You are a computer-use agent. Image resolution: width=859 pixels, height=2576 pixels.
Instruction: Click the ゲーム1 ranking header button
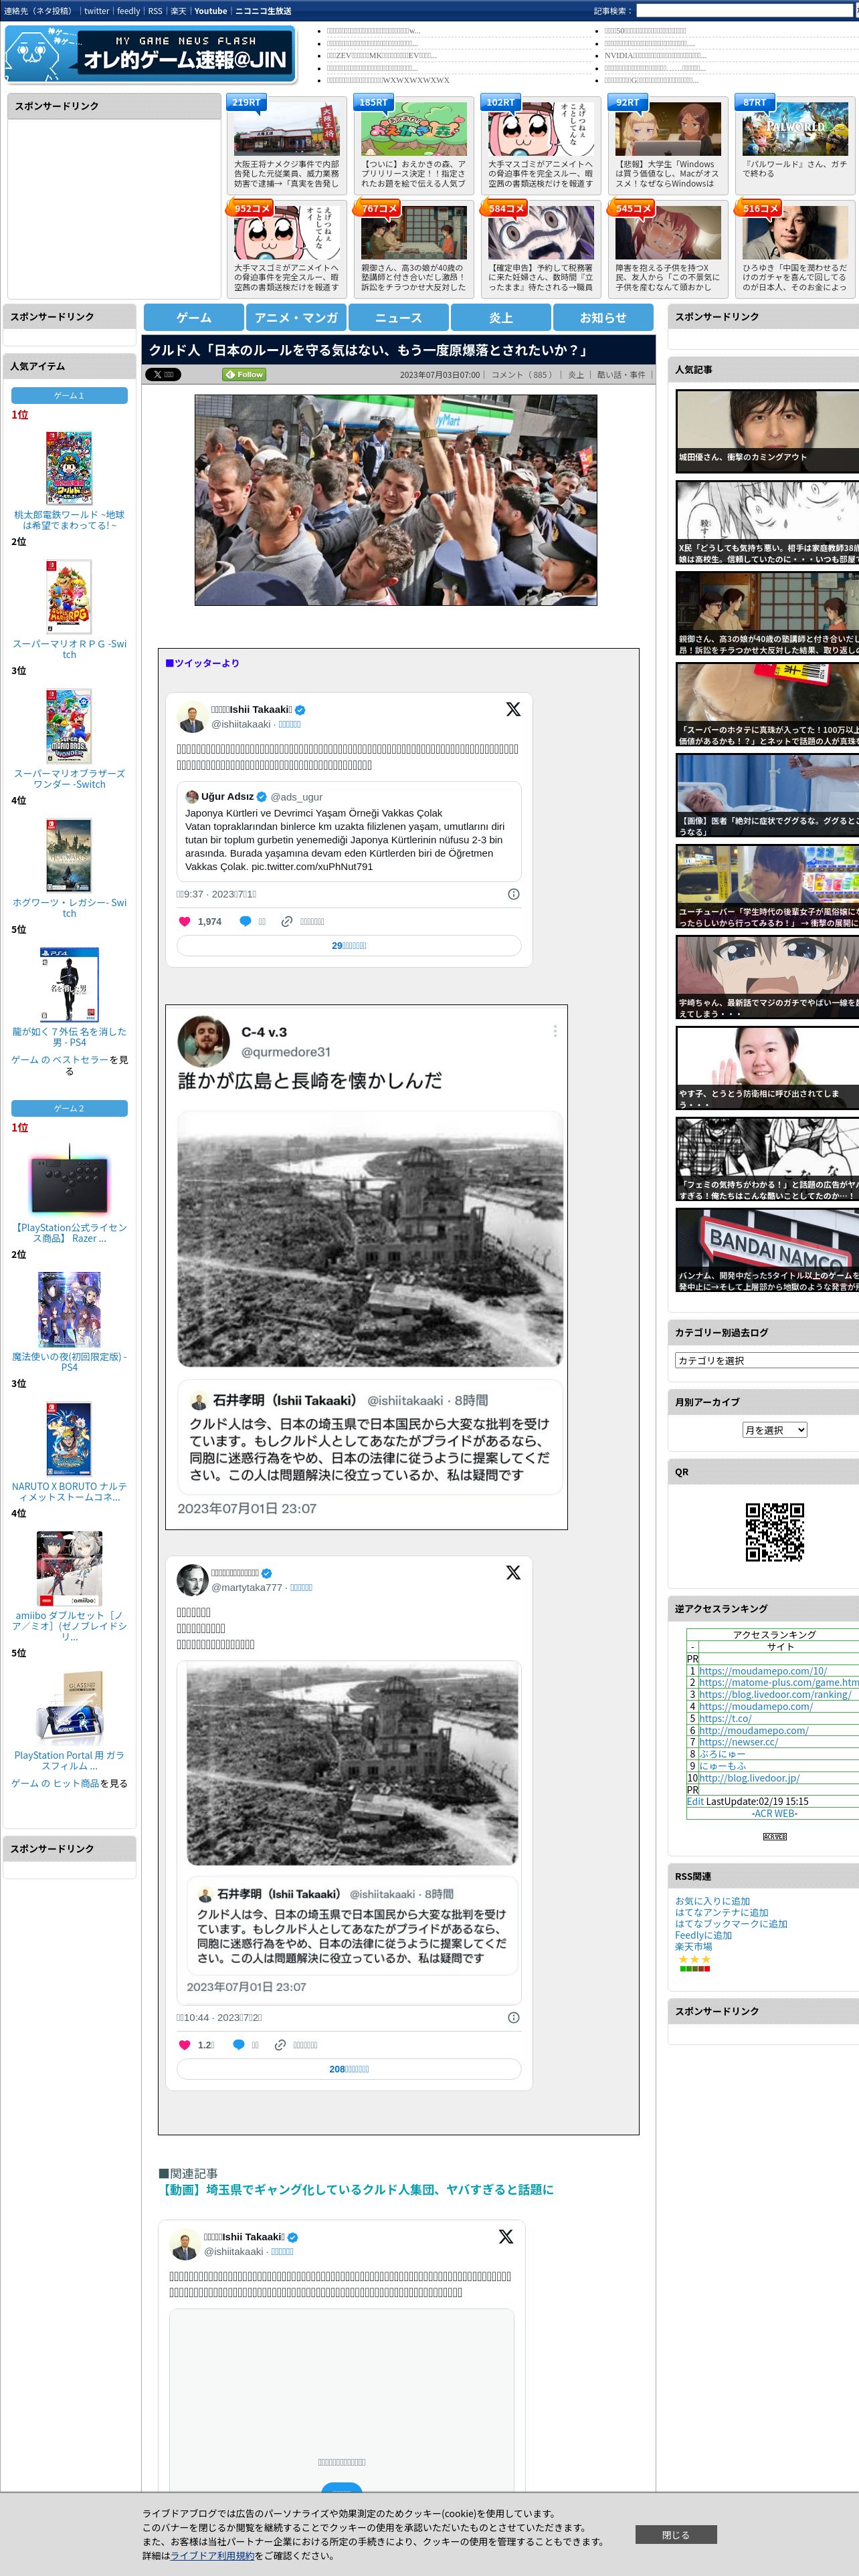click(69, 395)
